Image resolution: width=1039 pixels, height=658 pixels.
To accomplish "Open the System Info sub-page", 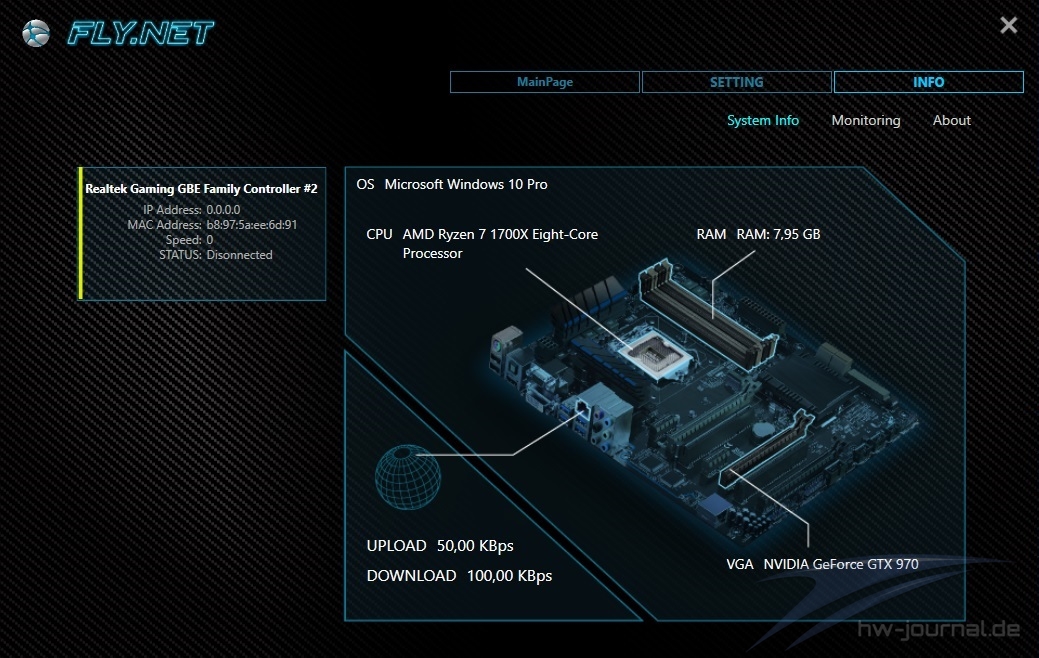I will (762, 120).
